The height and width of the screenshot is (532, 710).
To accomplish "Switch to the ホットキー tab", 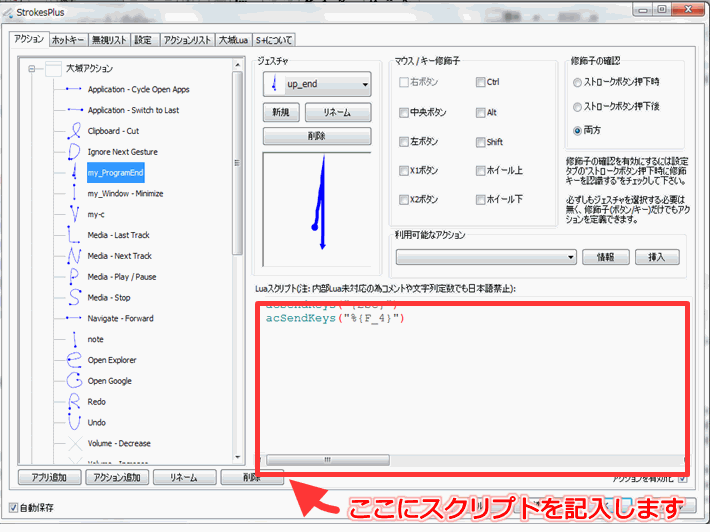I will click(68, 40).
